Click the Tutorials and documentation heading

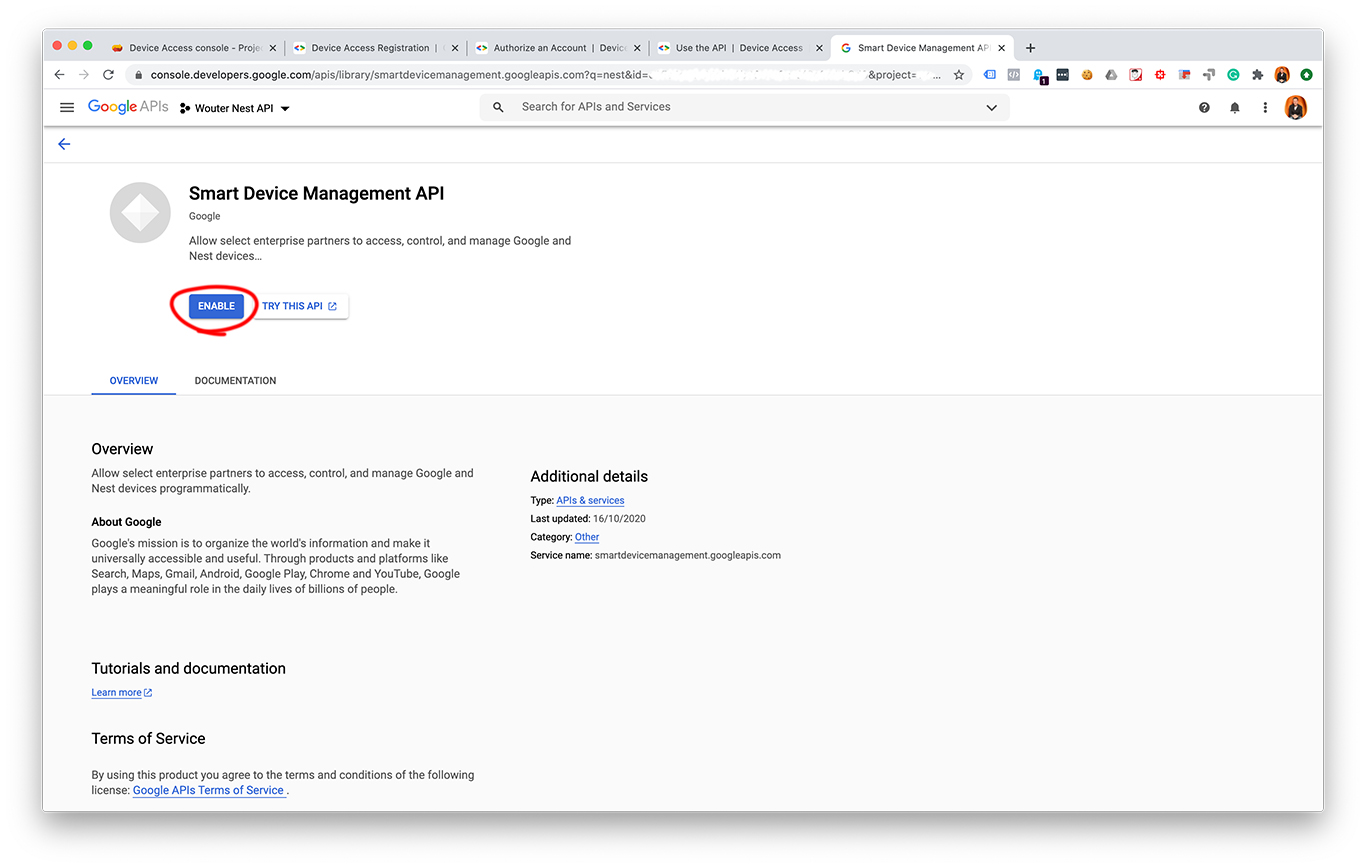189,668
